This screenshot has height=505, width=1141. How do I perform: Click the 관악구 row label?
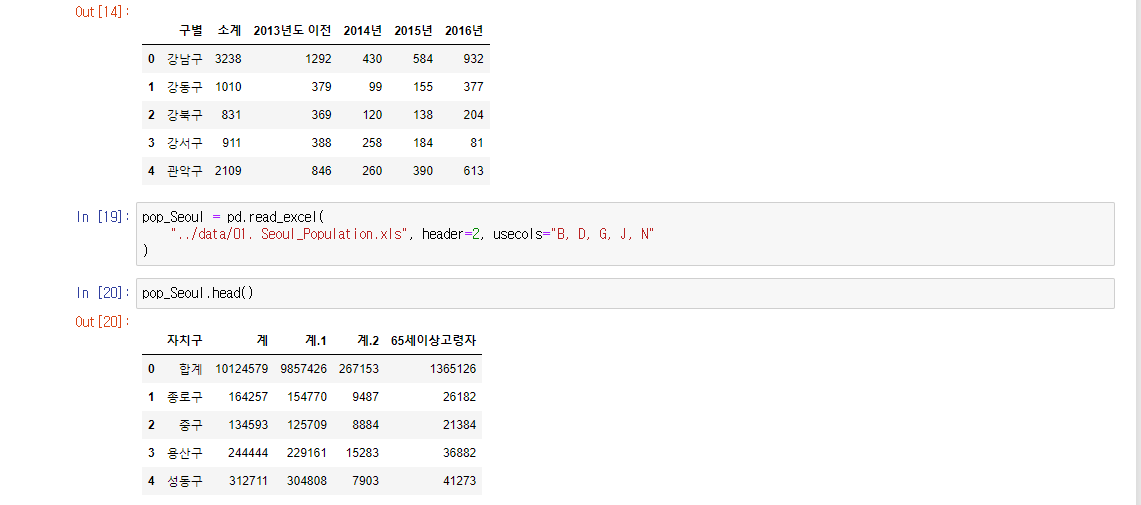(x=185, y=171)
